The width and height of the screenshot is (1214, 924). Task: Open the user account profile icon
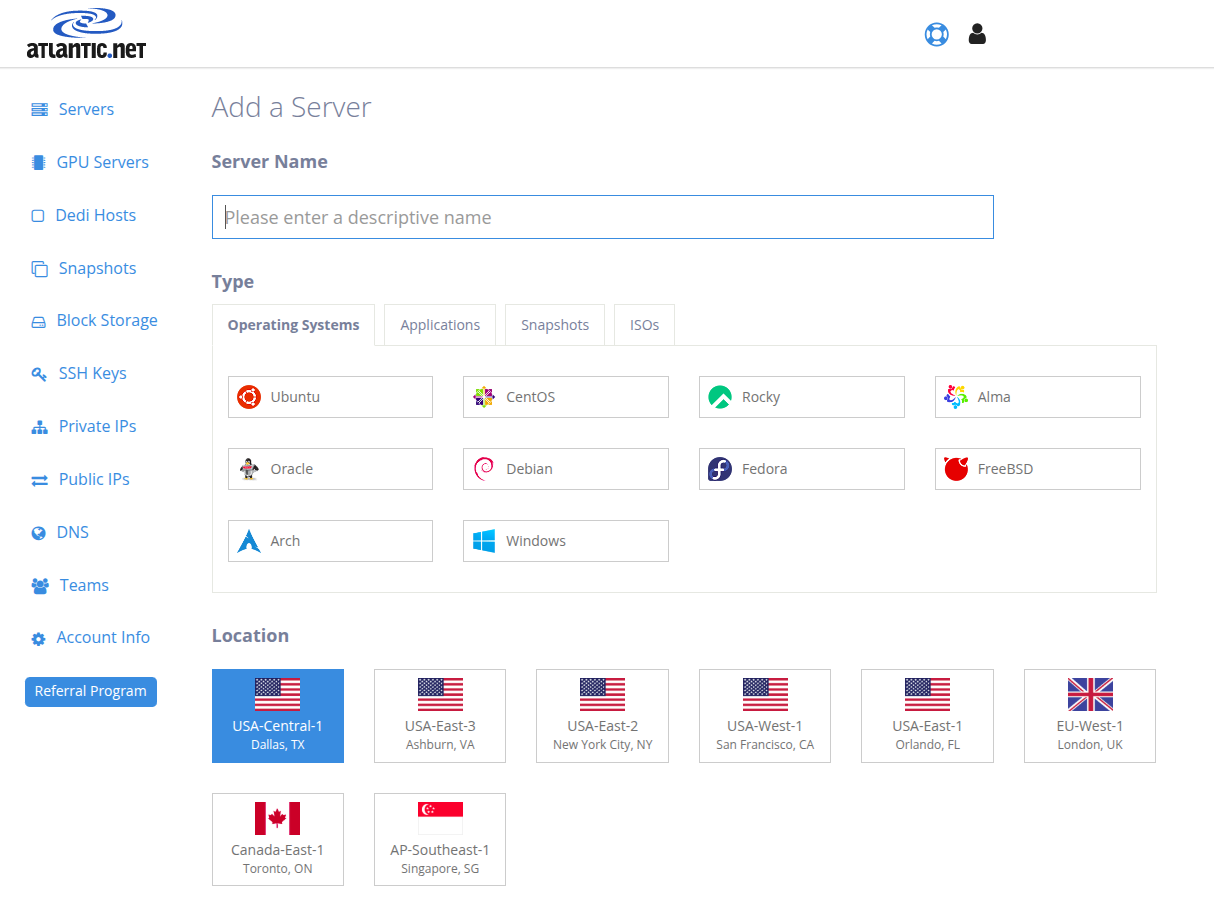977,35
